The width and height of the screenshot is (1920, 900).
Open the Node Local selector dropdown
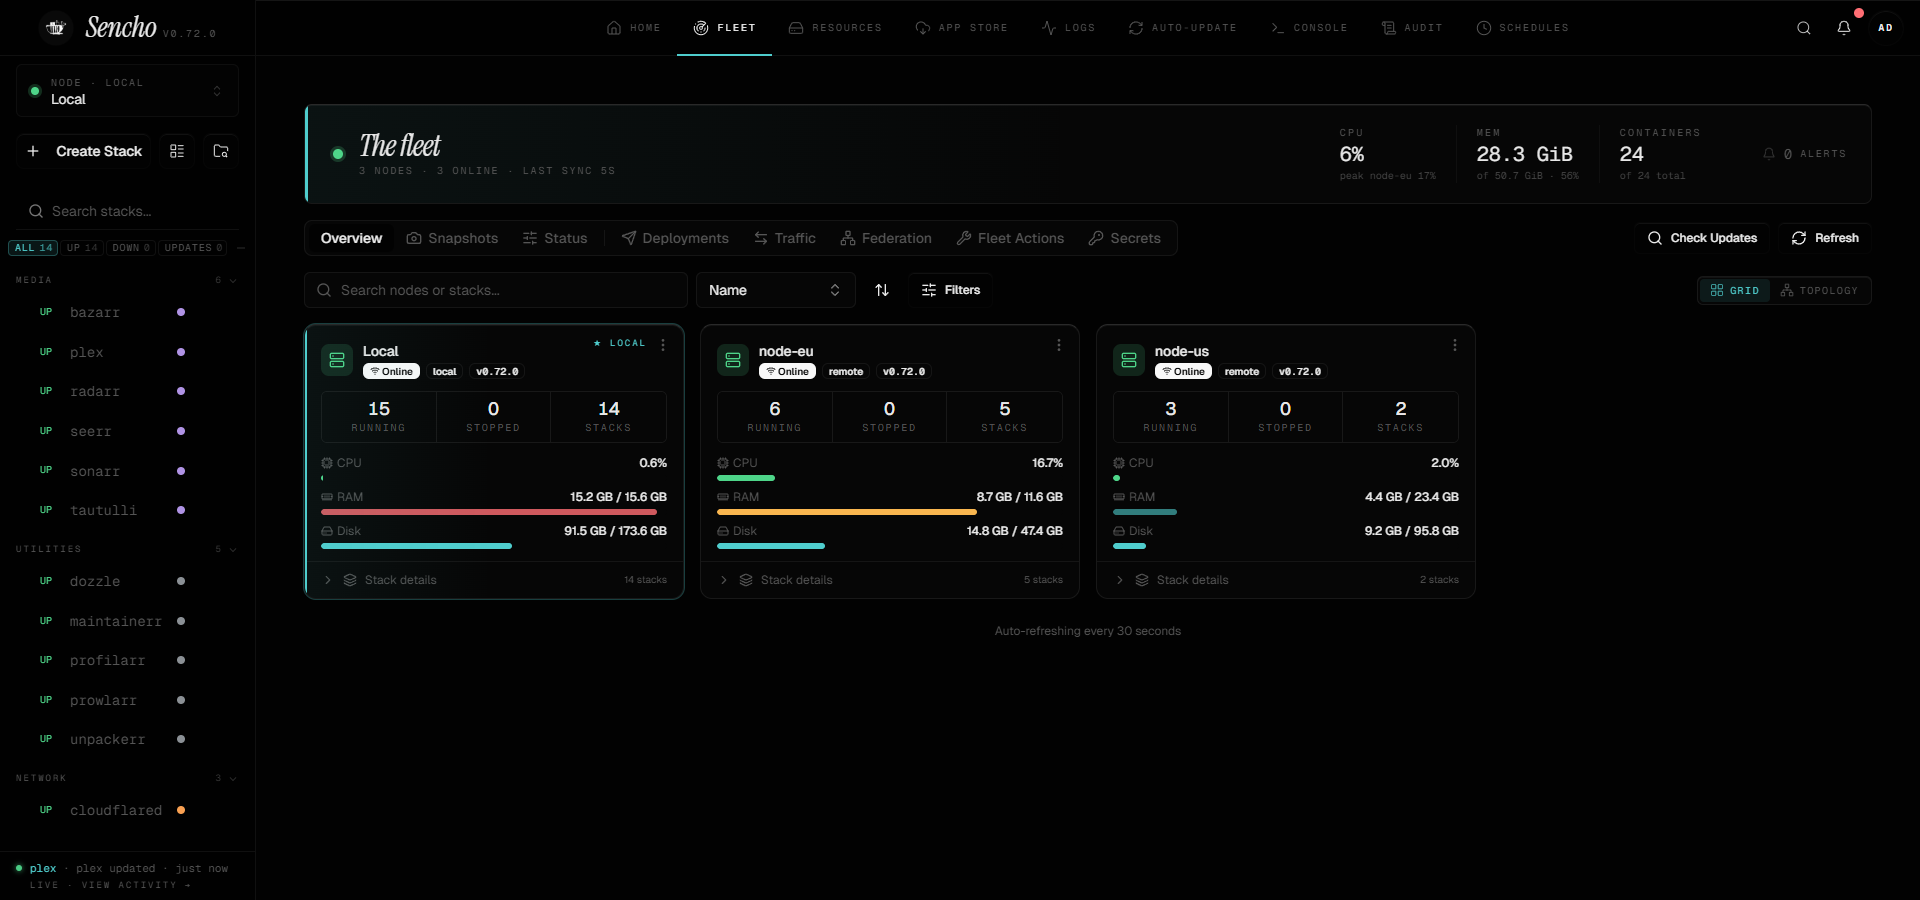coord(127,91)
